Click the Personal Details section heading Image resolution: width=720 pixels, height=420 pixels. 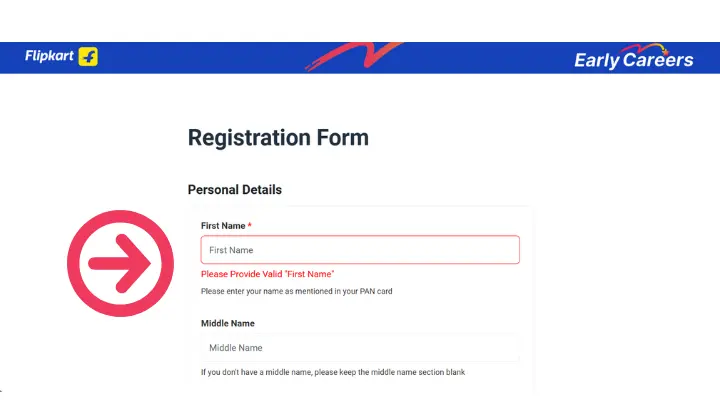tap(235, 190)
